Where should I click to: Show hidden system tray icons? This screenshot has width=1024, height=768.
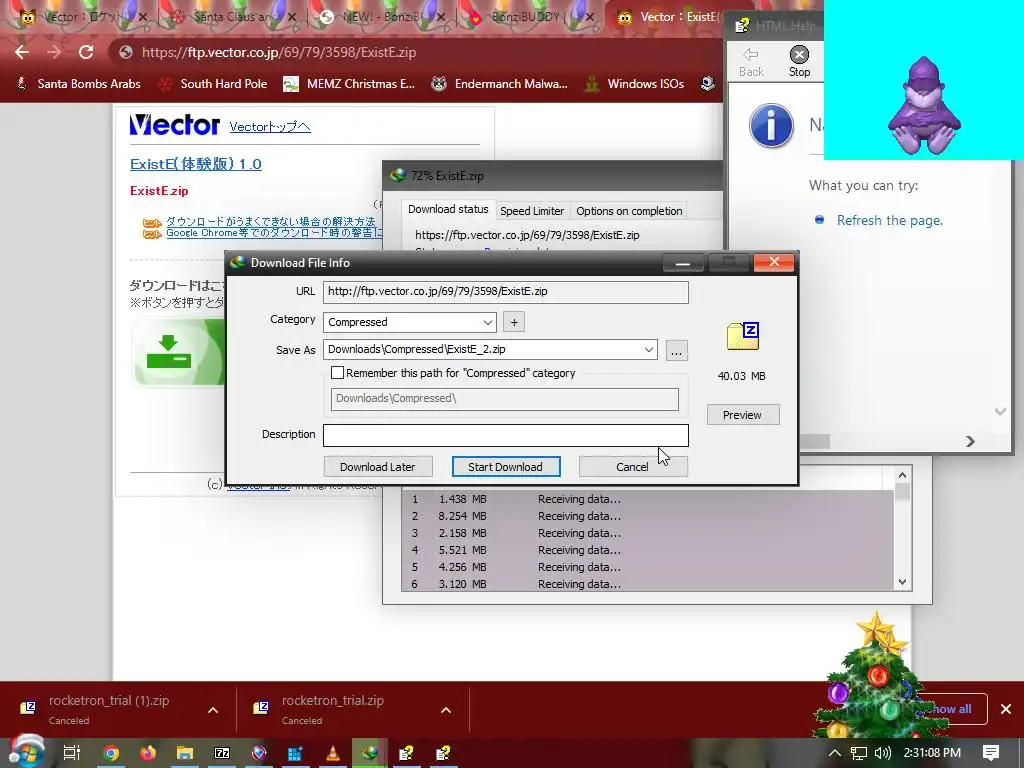(x=835, y=753)
